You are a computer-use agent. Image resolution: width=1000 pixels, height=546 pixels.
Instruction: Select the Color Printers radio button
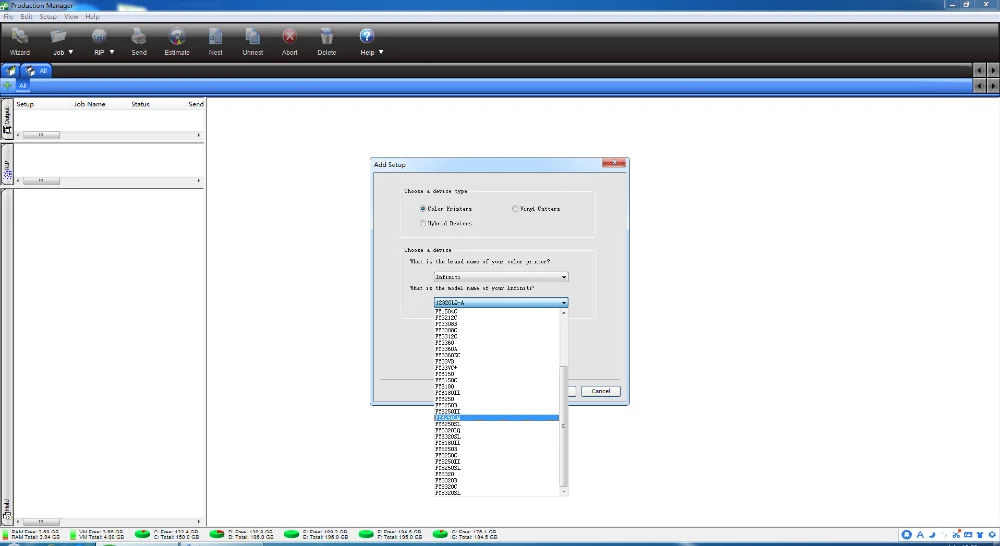(423, 209)
